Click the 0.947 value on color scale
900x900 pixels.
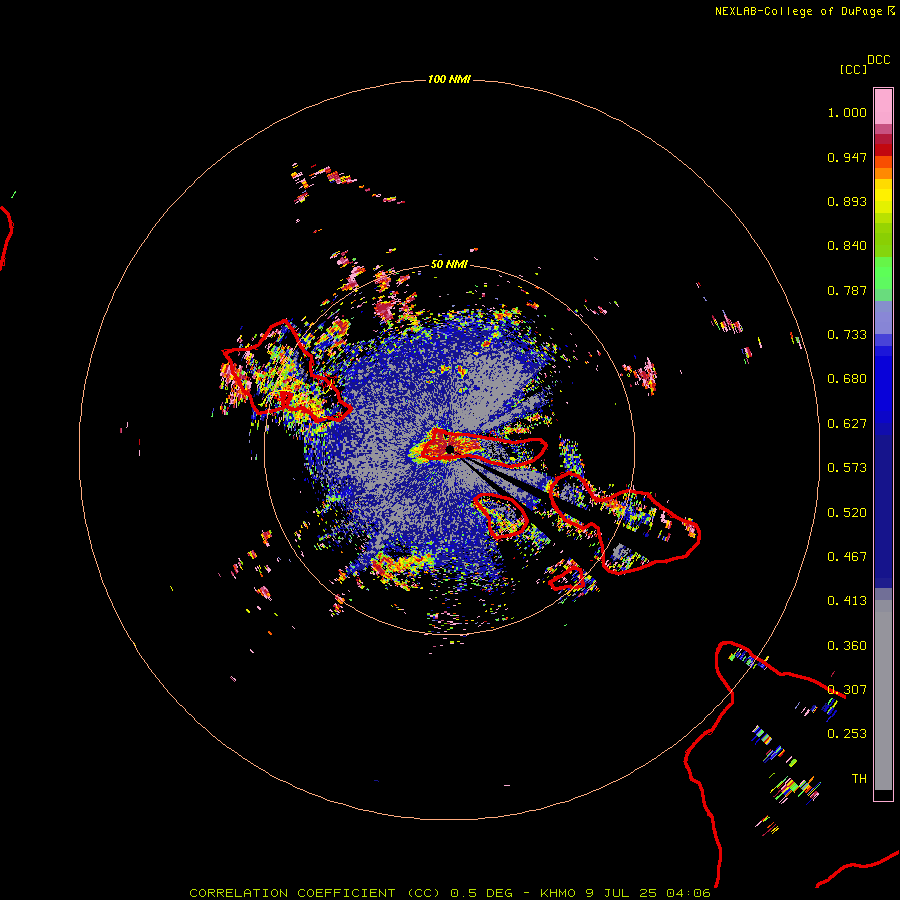(847, 157)
